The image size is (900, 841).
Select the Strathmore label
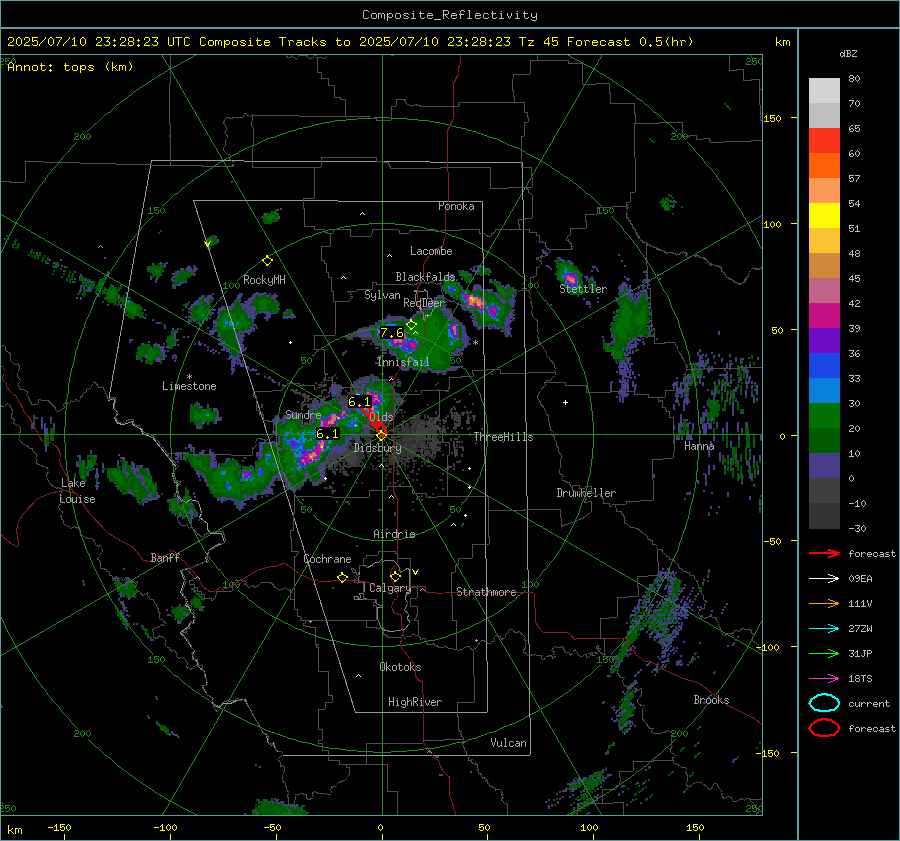(x=486, y=592)
